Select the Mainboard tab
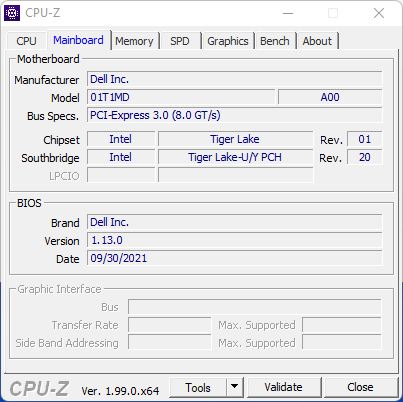The image size is (403, 402). click(78, 40)
